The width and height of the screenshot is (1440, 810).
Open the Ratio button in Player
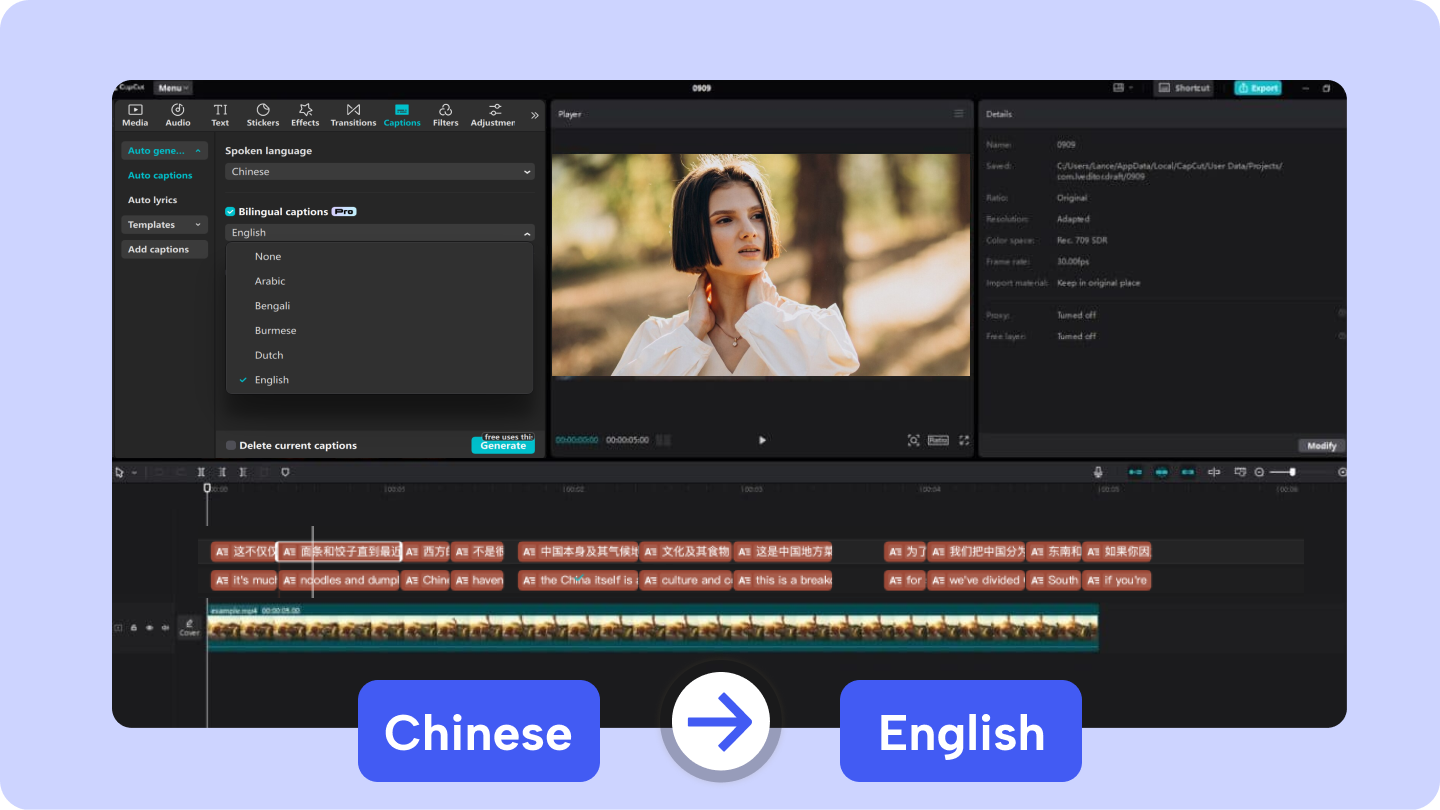point(938,440)
